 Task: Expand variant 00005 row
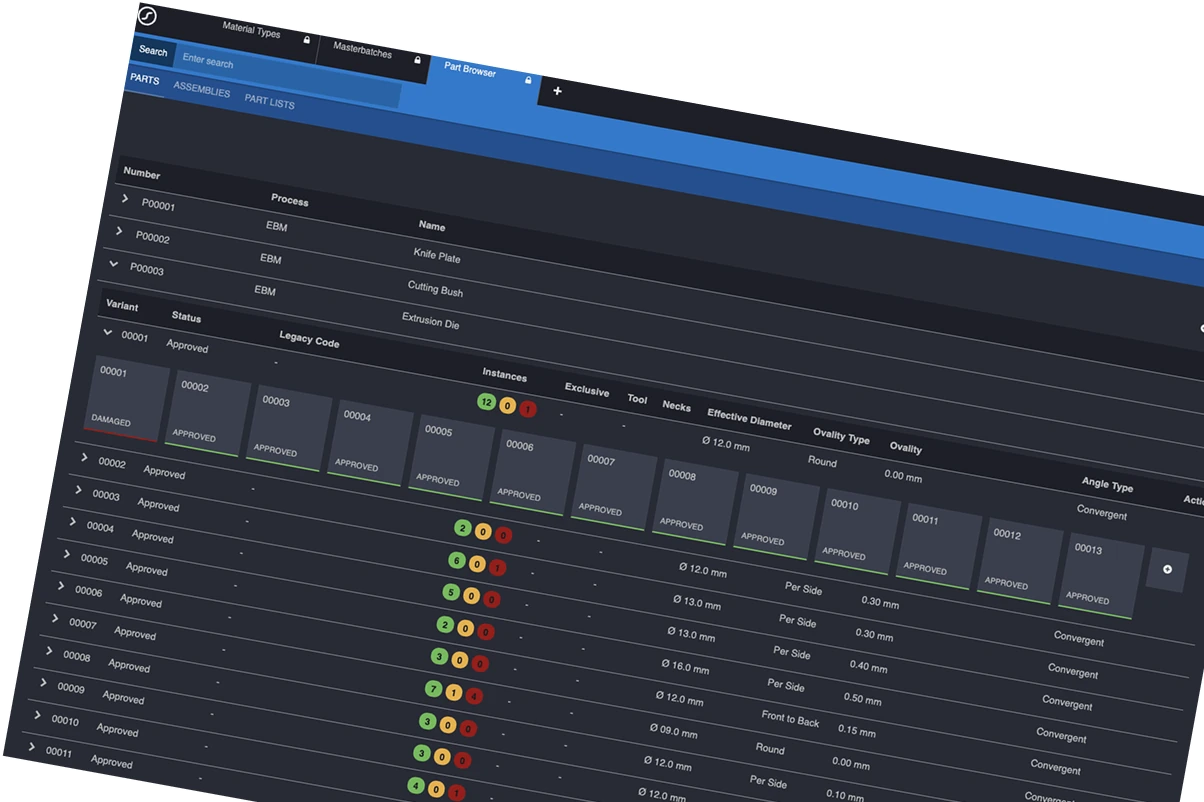[67, 554]
